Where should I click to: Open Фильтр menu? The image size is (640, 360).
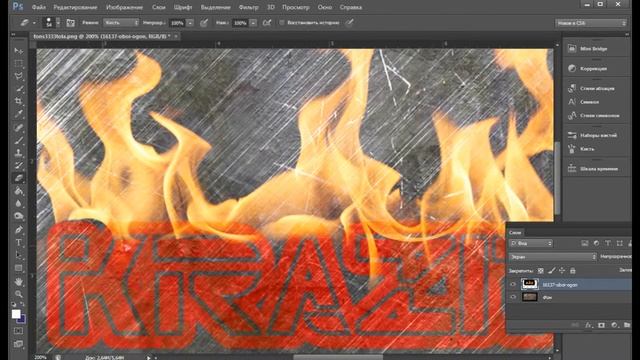point(248,7)
